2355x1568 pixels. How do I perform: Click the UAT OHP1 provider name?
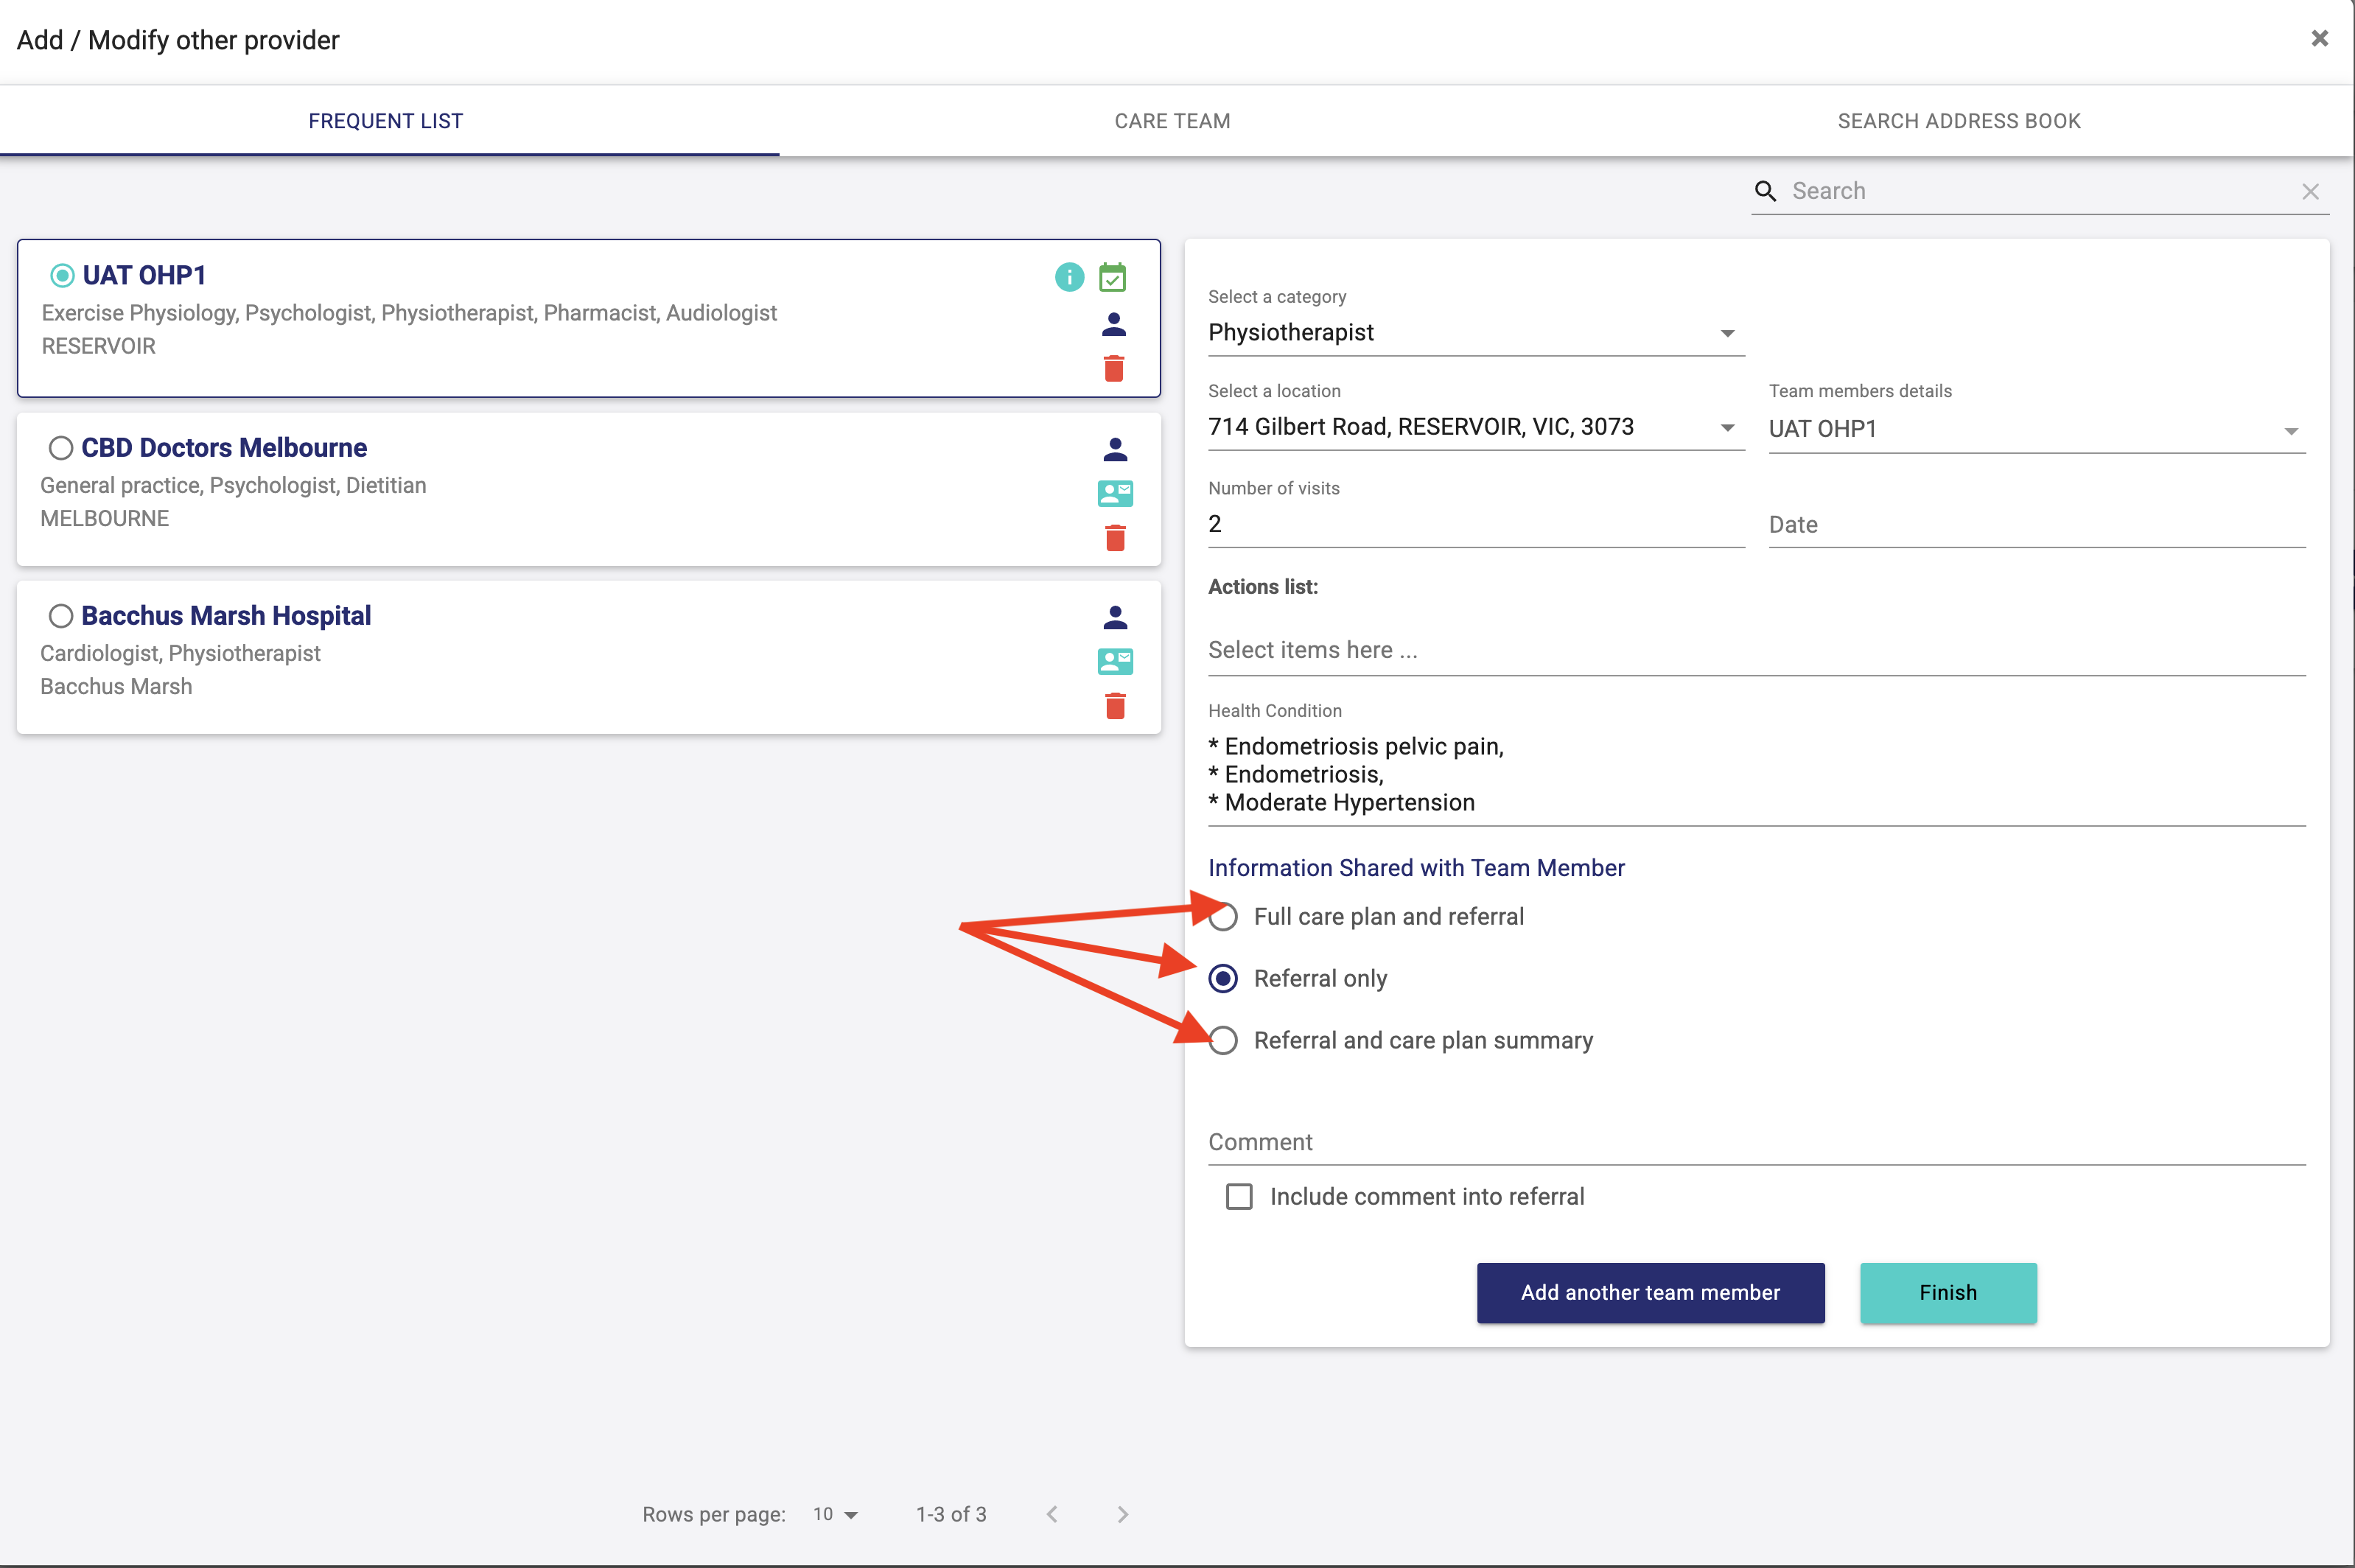click(144, 275)
